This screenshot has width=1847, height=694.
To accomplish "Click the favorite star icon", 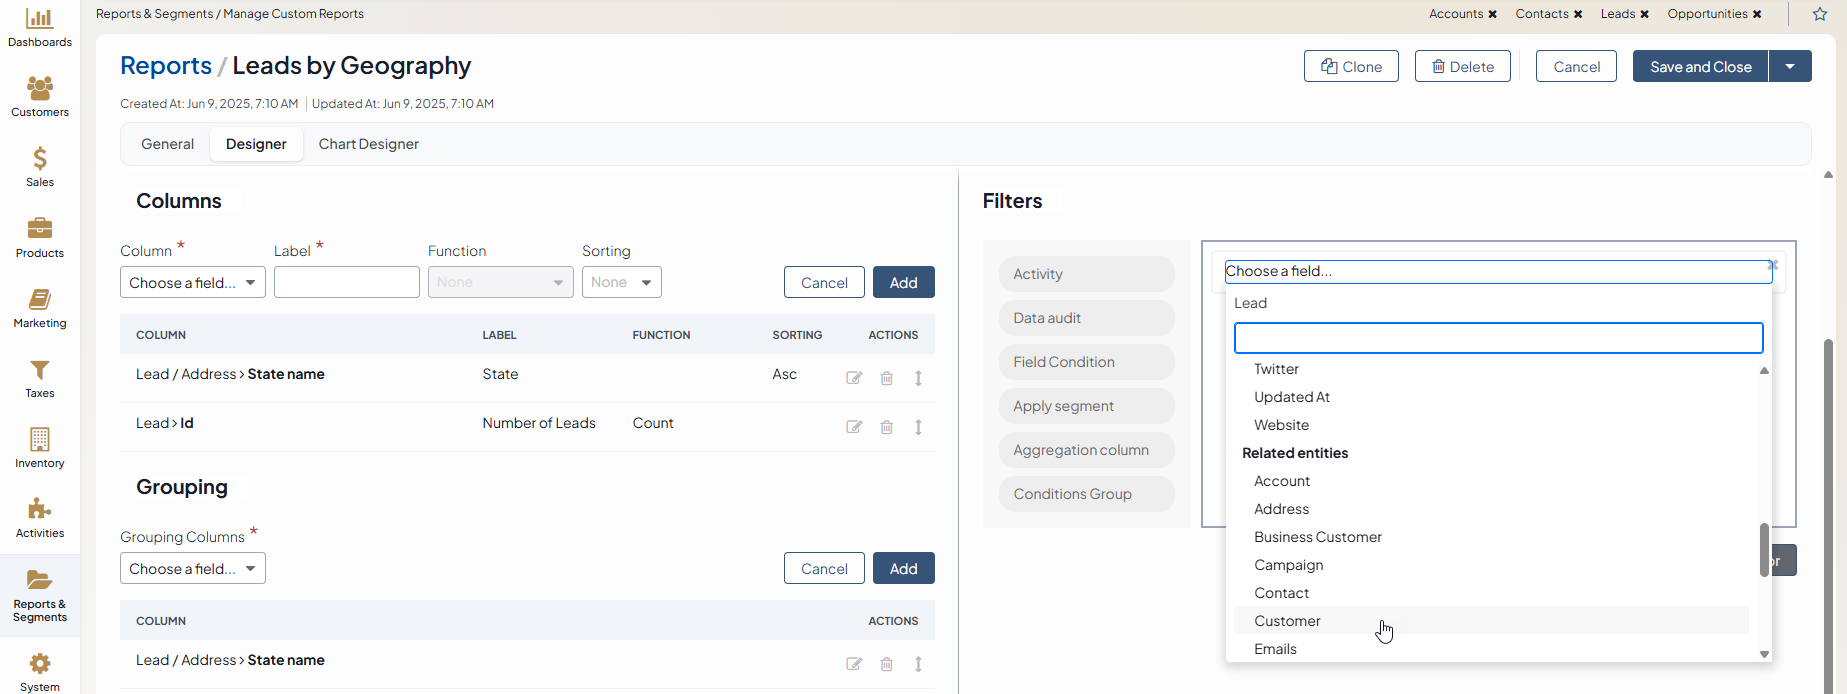I will 1820,14.
